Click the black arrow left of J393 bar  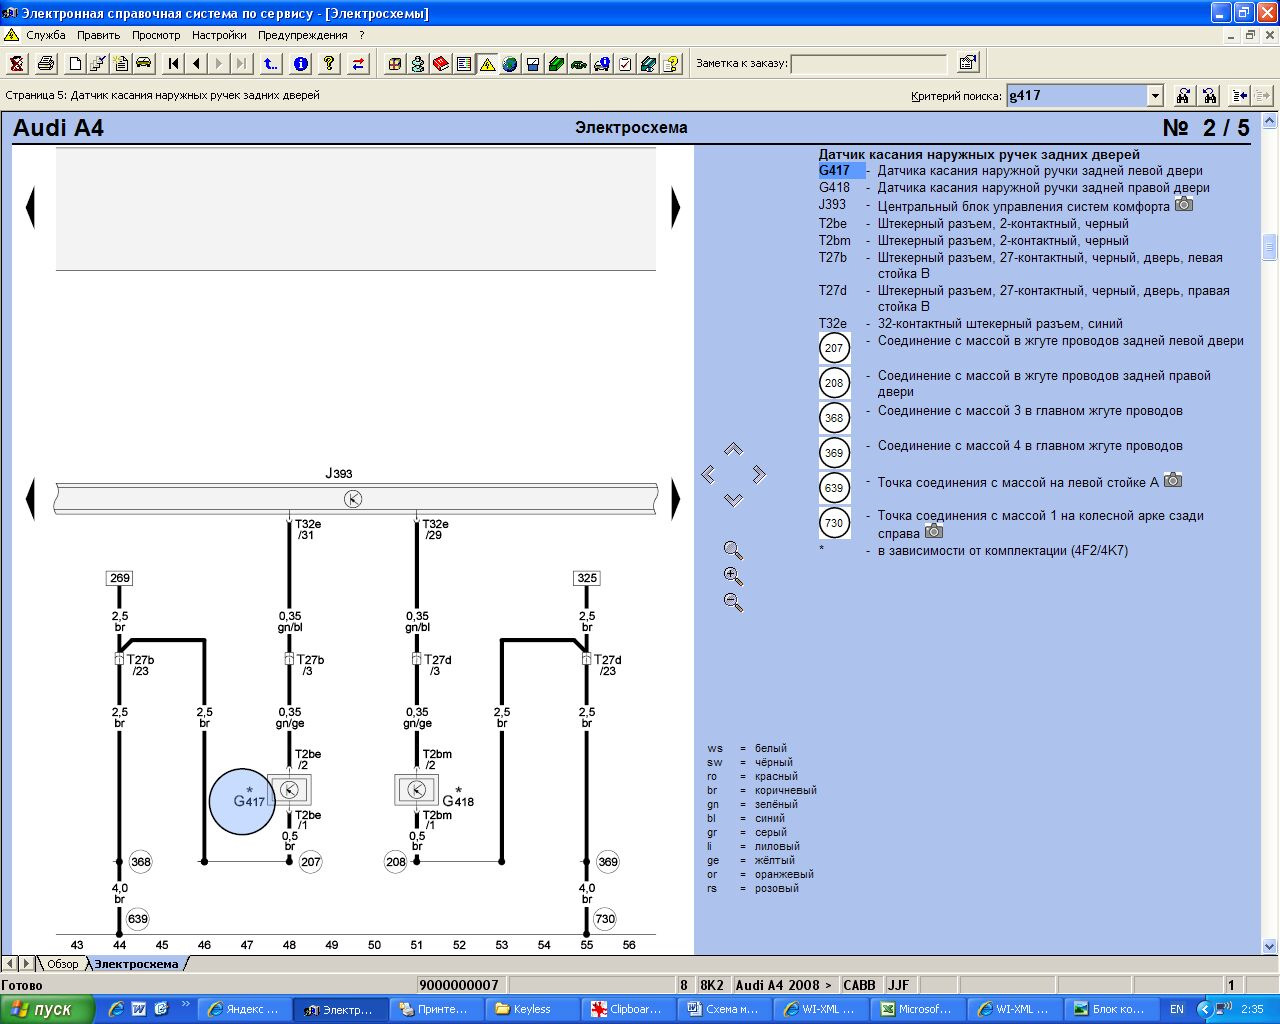coord(30,498)
